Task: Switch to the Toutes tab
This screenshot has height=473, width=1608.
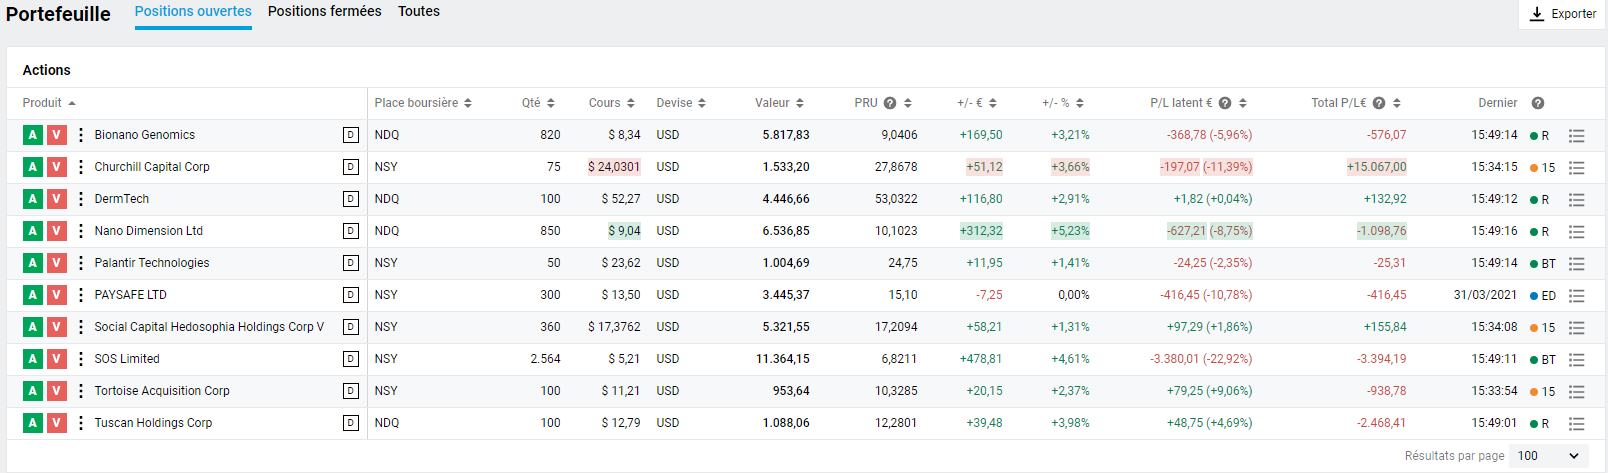Action: tap(418, 12)
